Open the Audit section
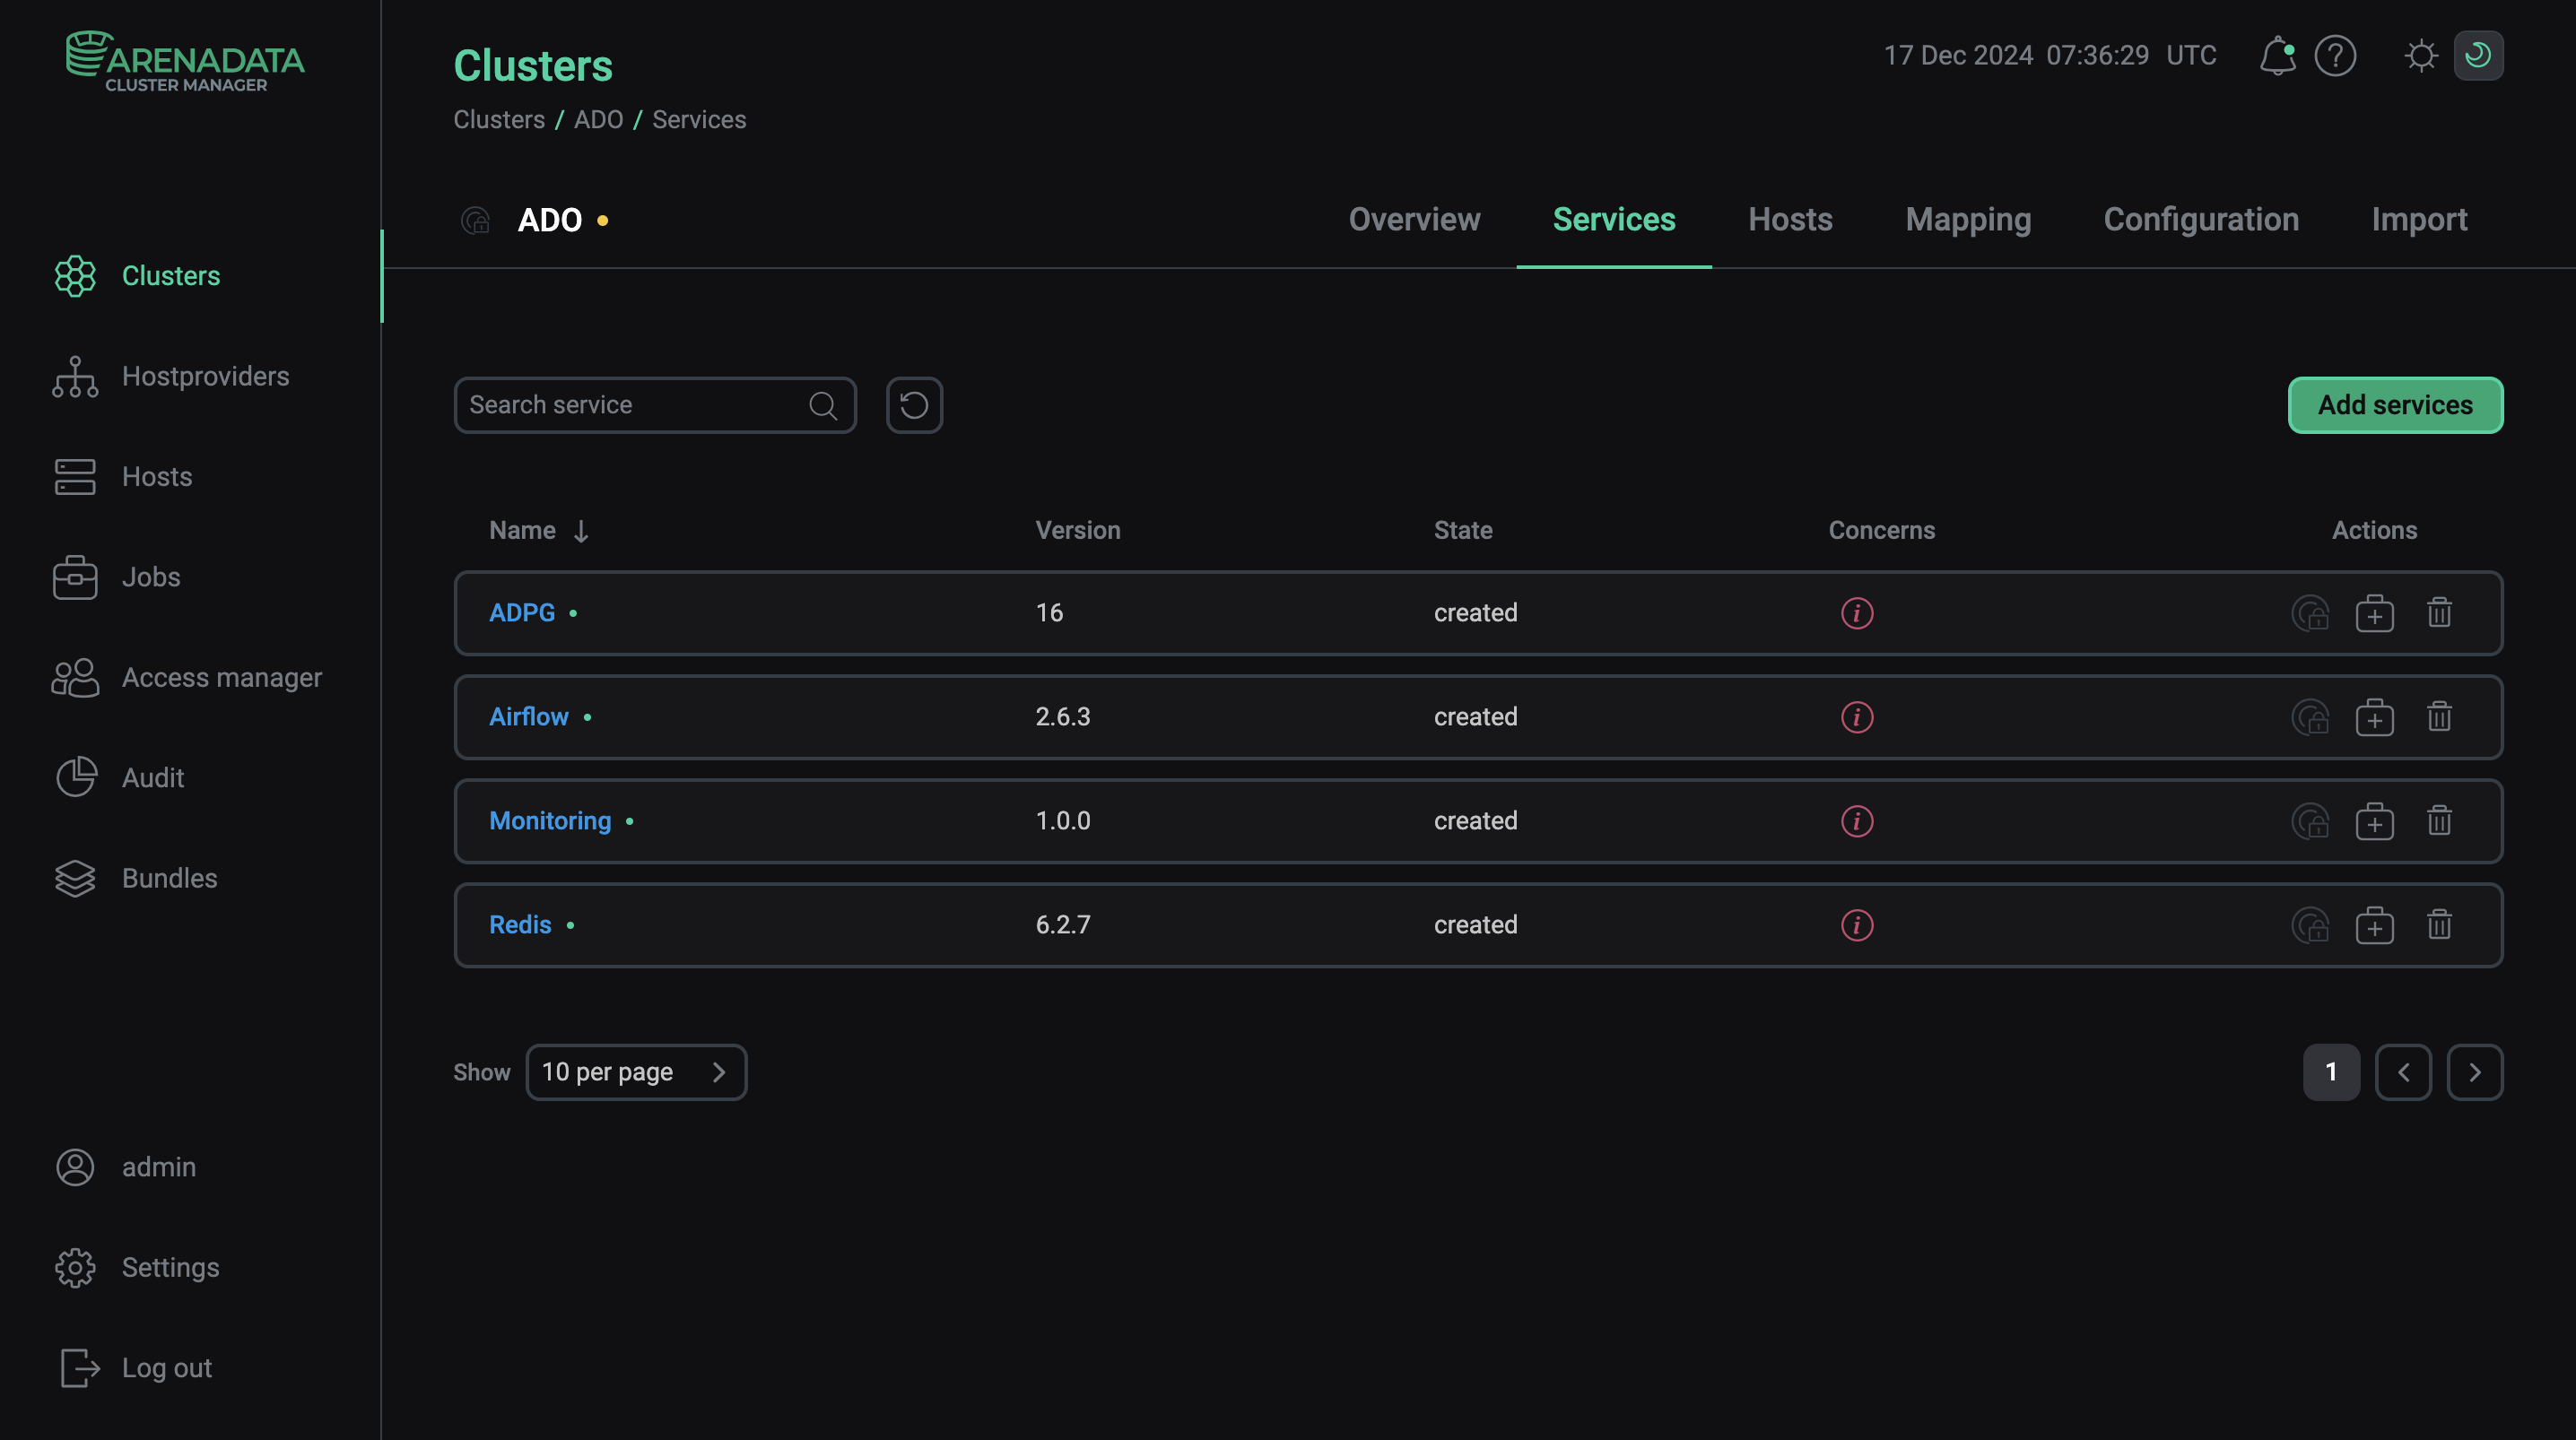2576x1440 pixels. click(153, 777)
